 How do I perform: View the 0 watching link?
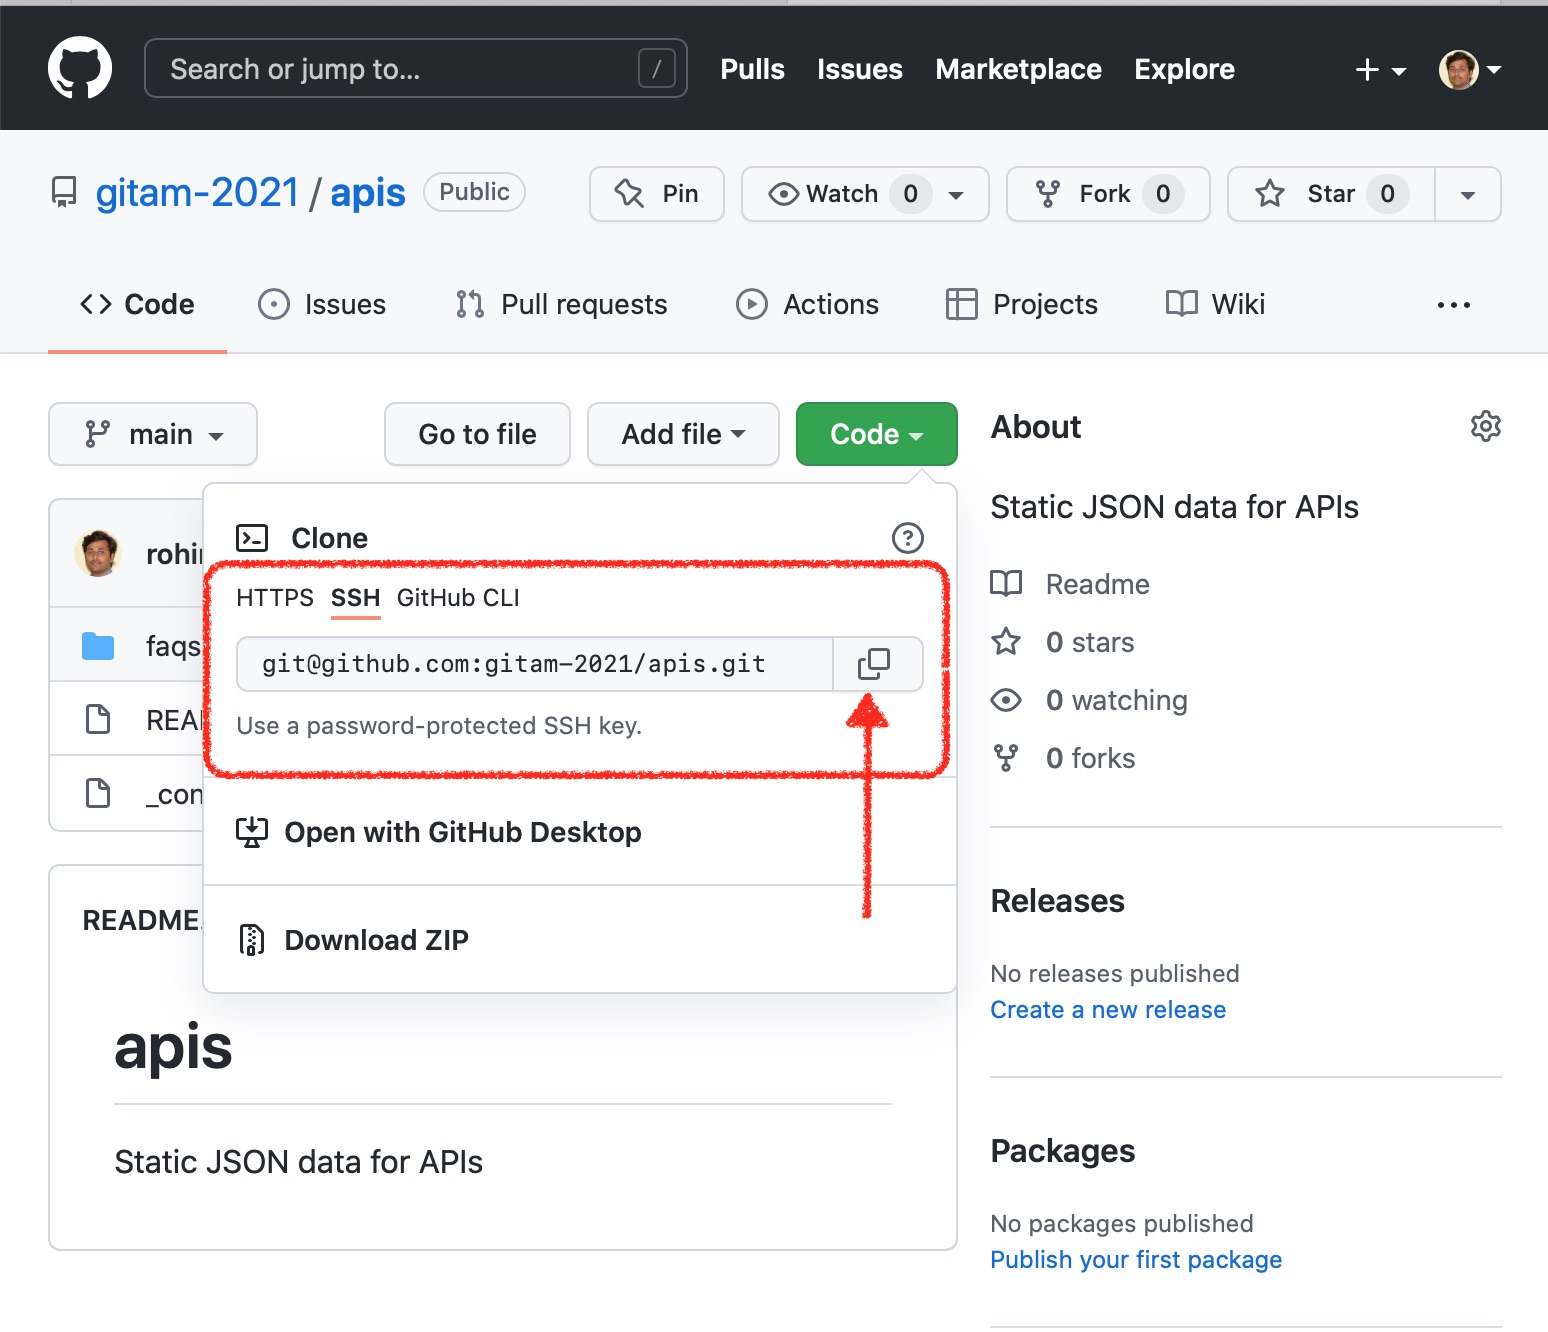[x=1116, y=700]
